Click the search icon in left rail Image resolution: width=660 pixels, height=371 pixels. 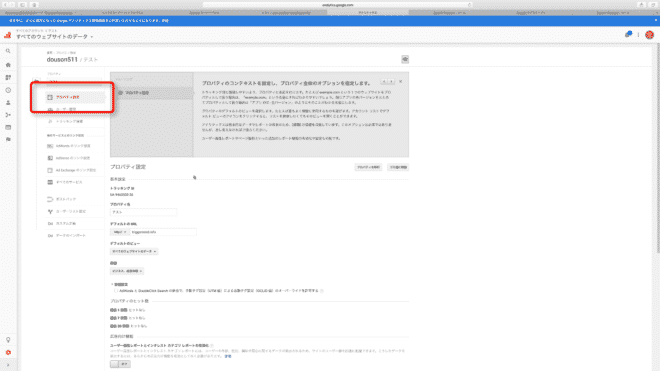[x=8, y=51]
